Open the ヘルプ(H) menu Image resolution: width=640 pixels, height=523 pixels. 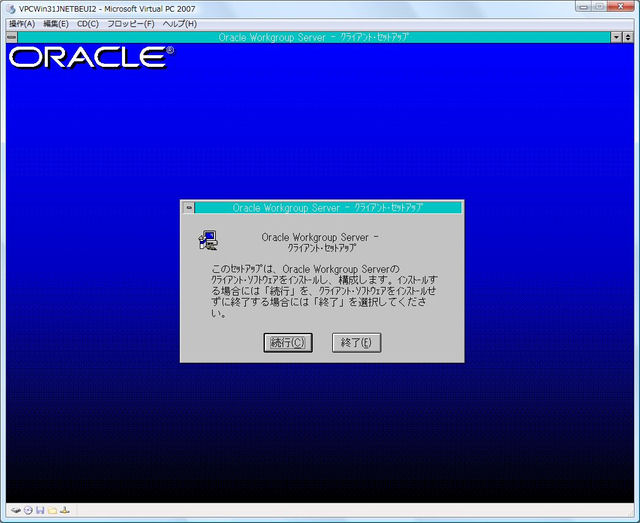180,24
